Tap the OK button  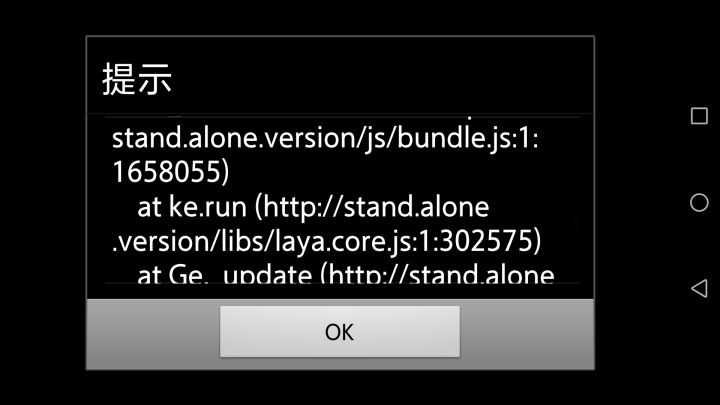point(339,331)
